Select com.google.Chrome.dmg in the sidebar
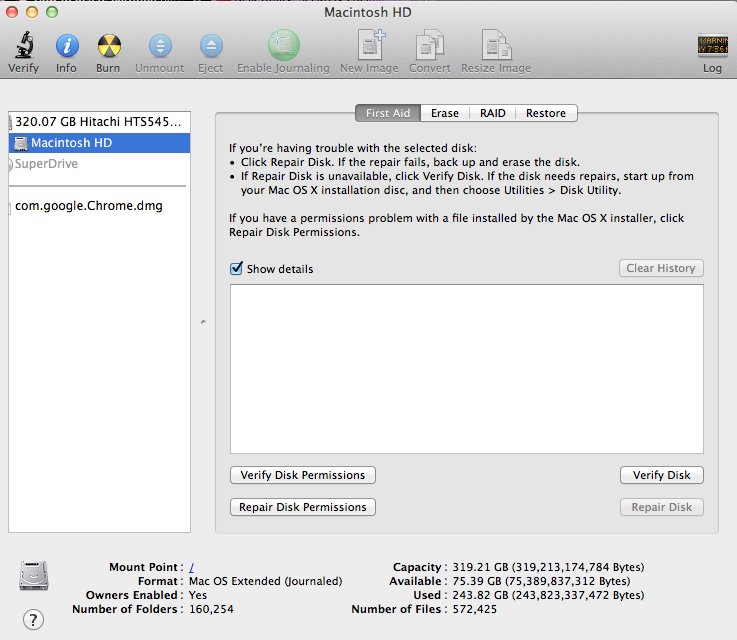The height and width of the screenshot is (640, 737). (99, 206)
